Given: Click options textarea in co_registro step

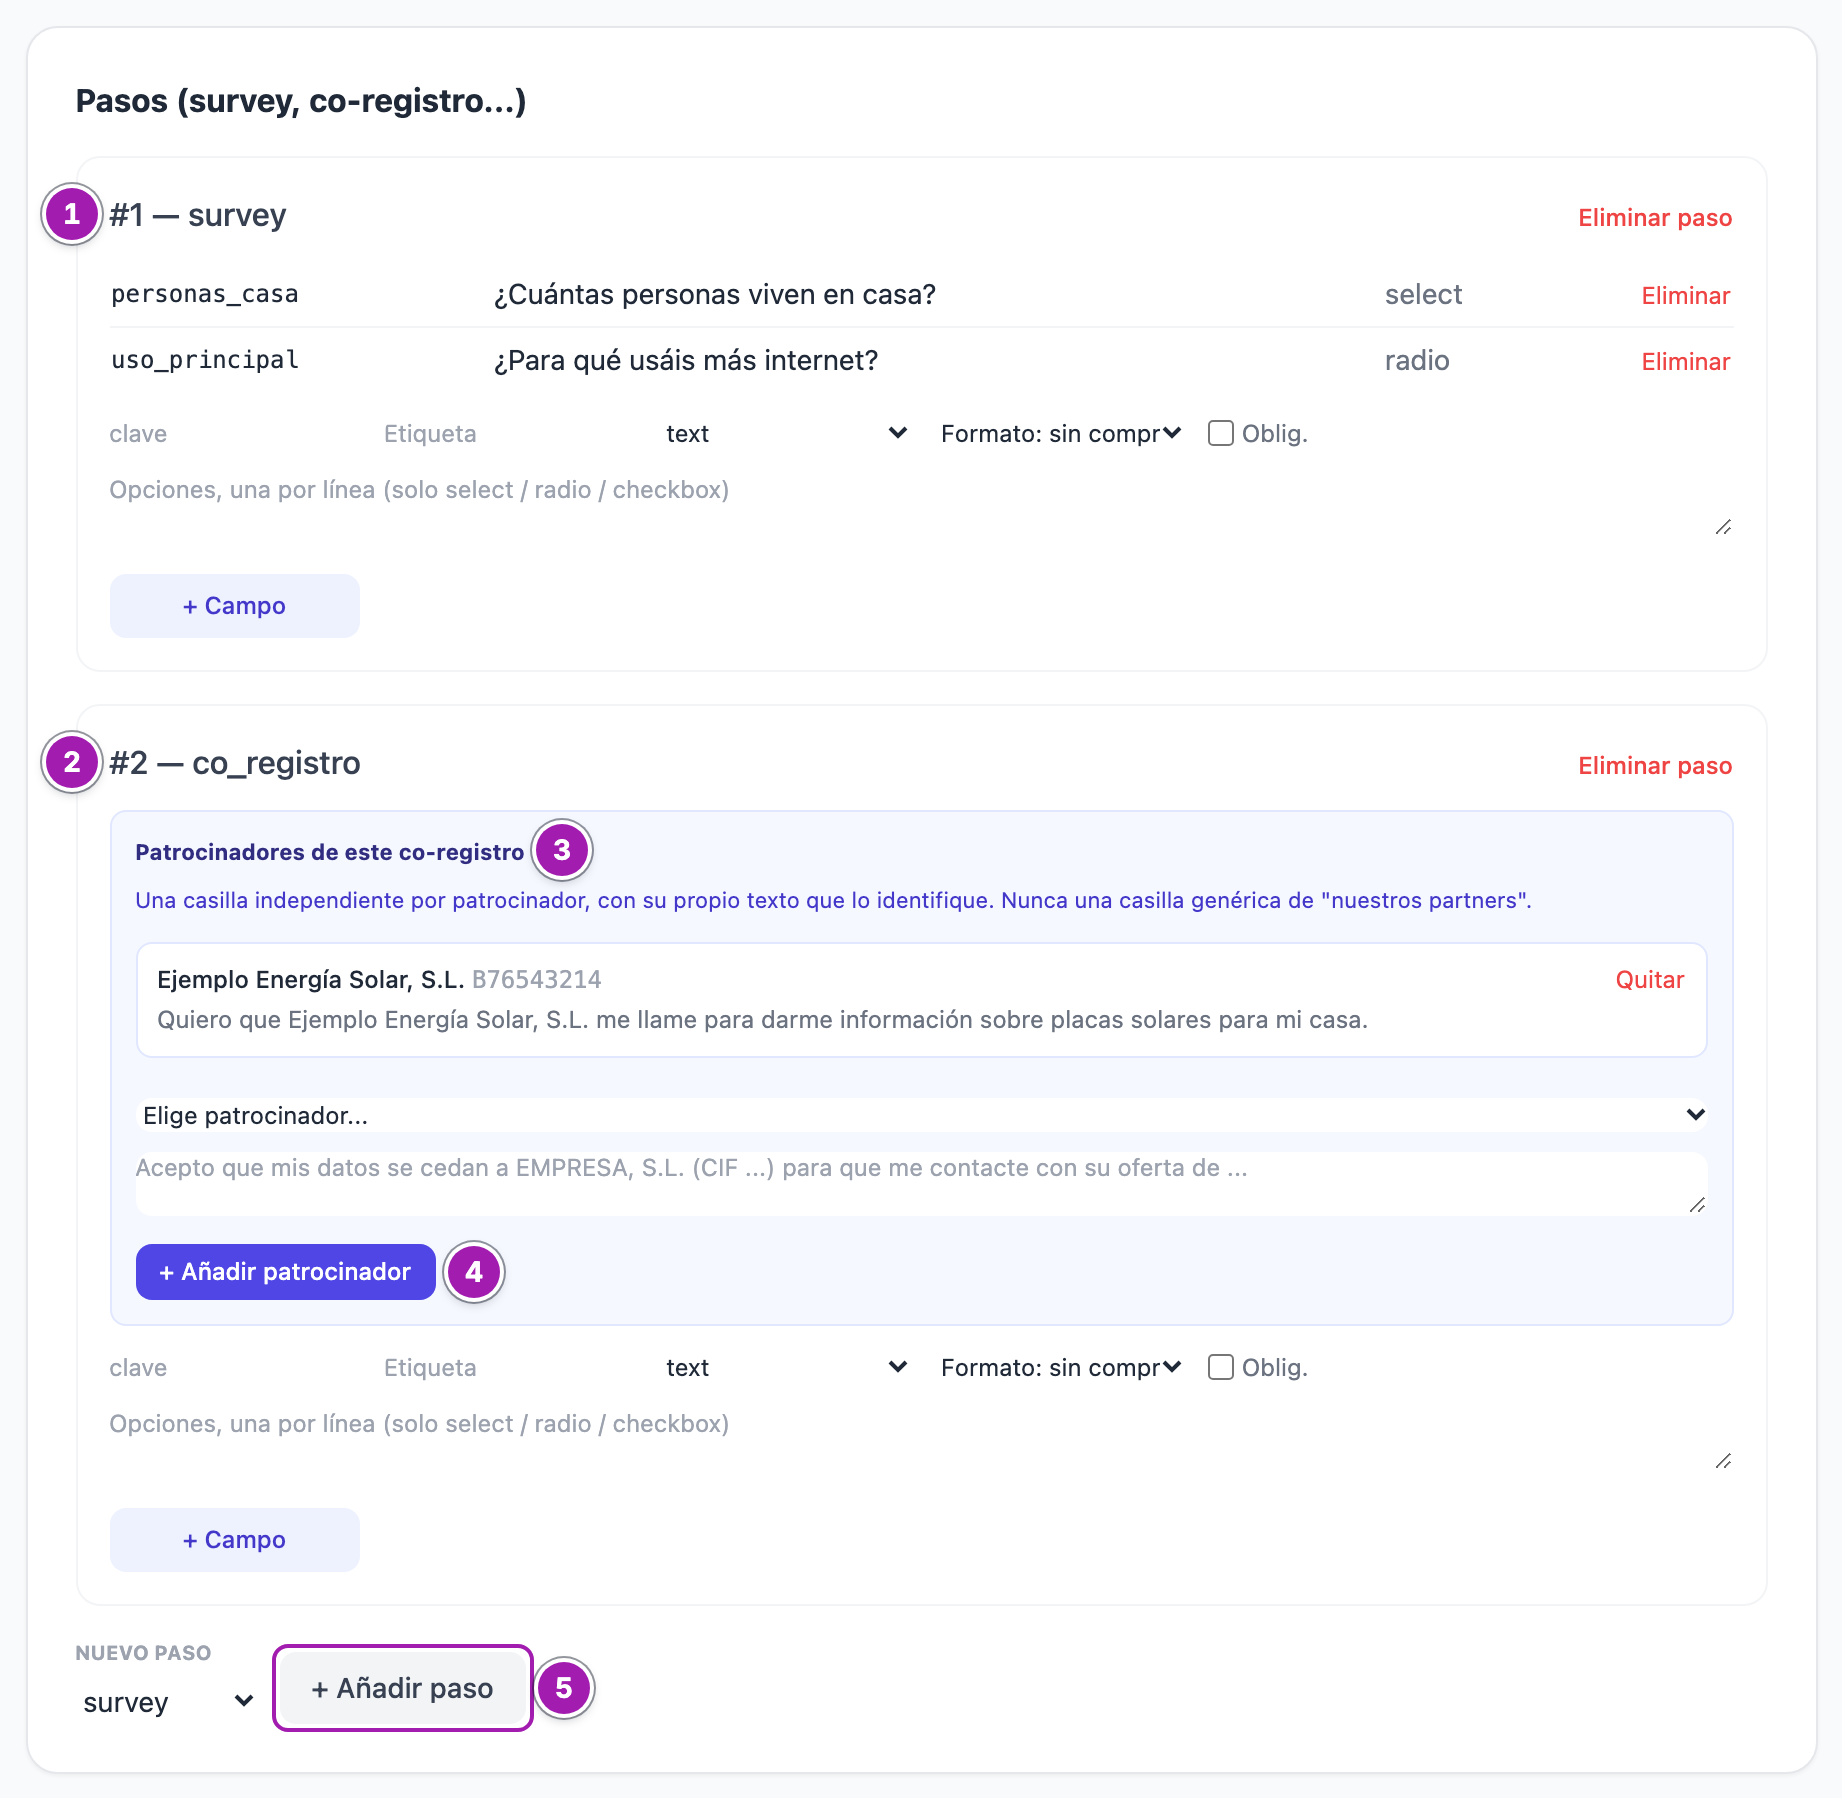Looking at the screenshot, I should (921, 1440).
